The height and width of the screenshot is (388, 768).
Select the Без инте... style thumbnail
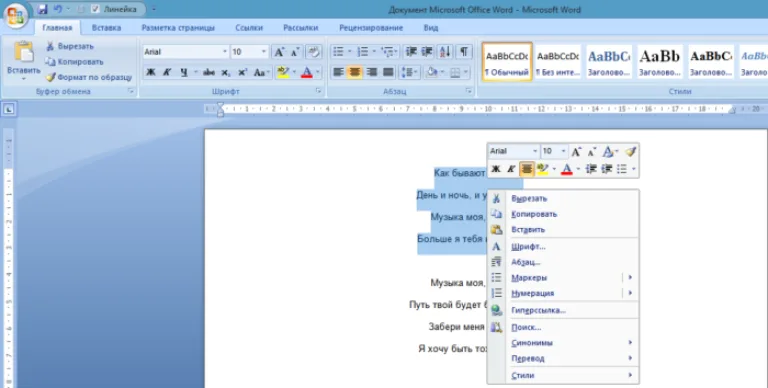[558, 62]
